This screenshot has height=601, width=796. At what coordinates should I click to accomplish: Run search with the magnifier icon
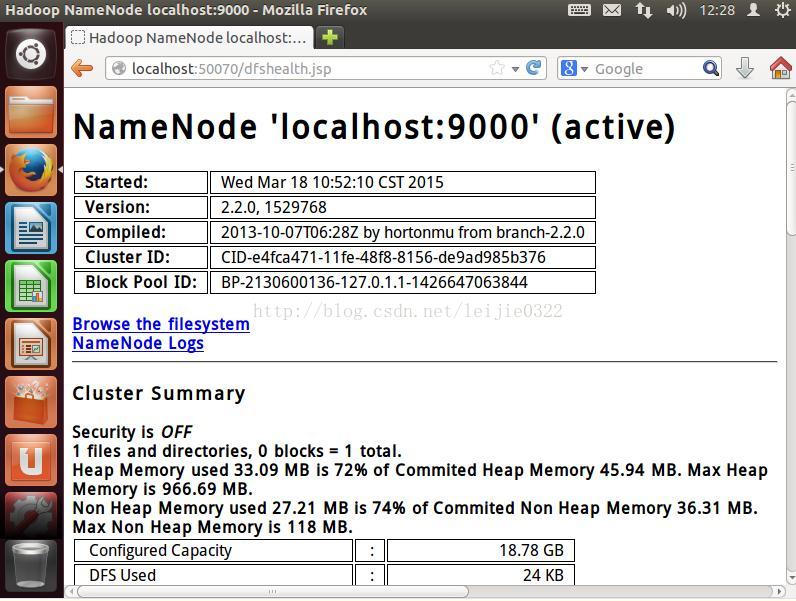point(711,68)
